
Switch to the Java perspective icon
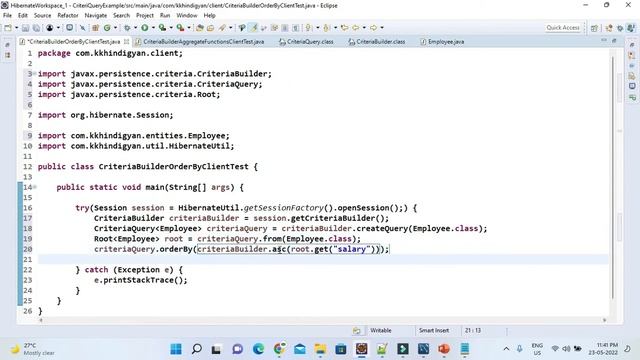(x=631, y=28)
